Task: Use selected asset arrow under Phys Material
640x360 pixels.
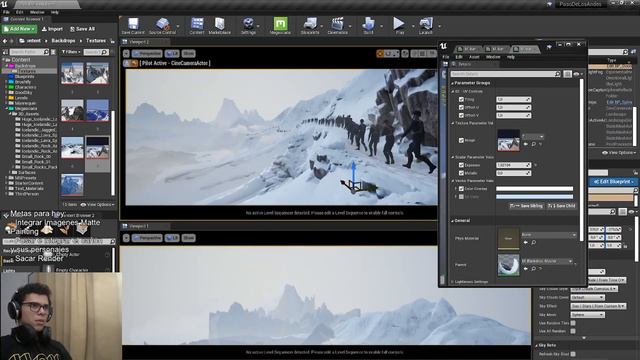Action: click(x=526, y=242)
